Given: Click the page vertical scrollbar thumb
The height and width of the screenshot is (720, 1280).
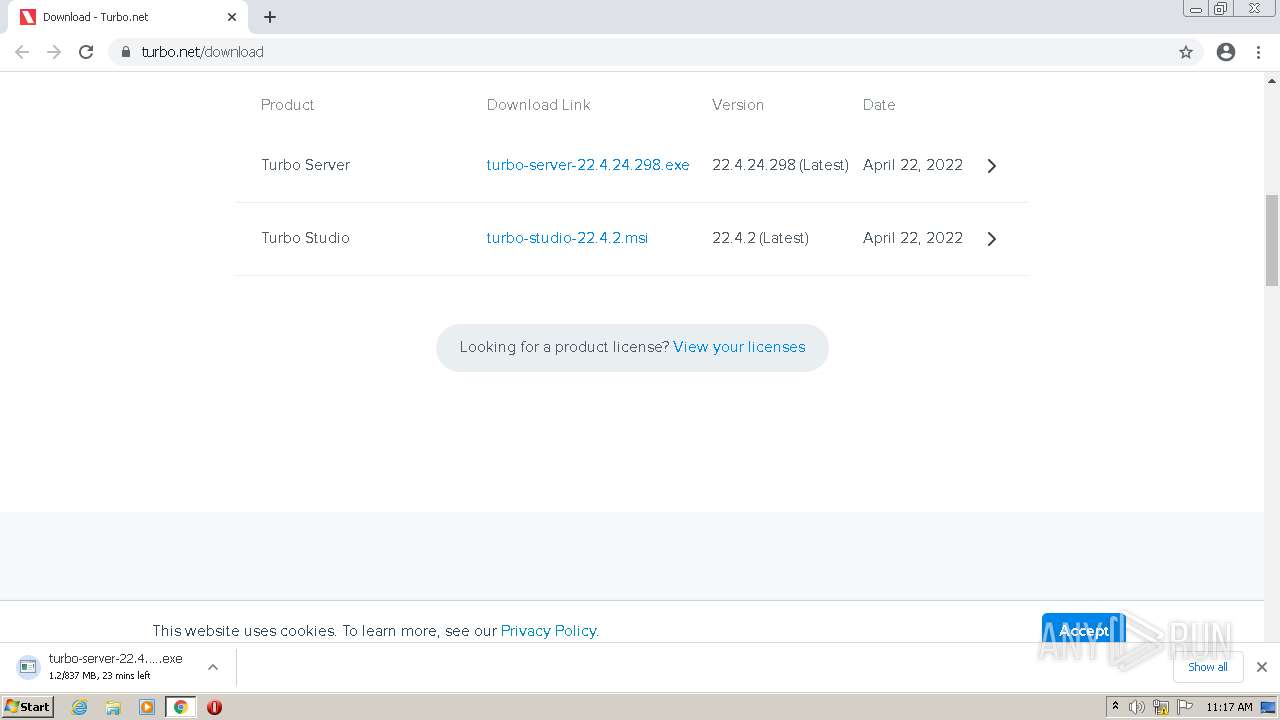Looking at the screenshot, I should (1272, 240).
